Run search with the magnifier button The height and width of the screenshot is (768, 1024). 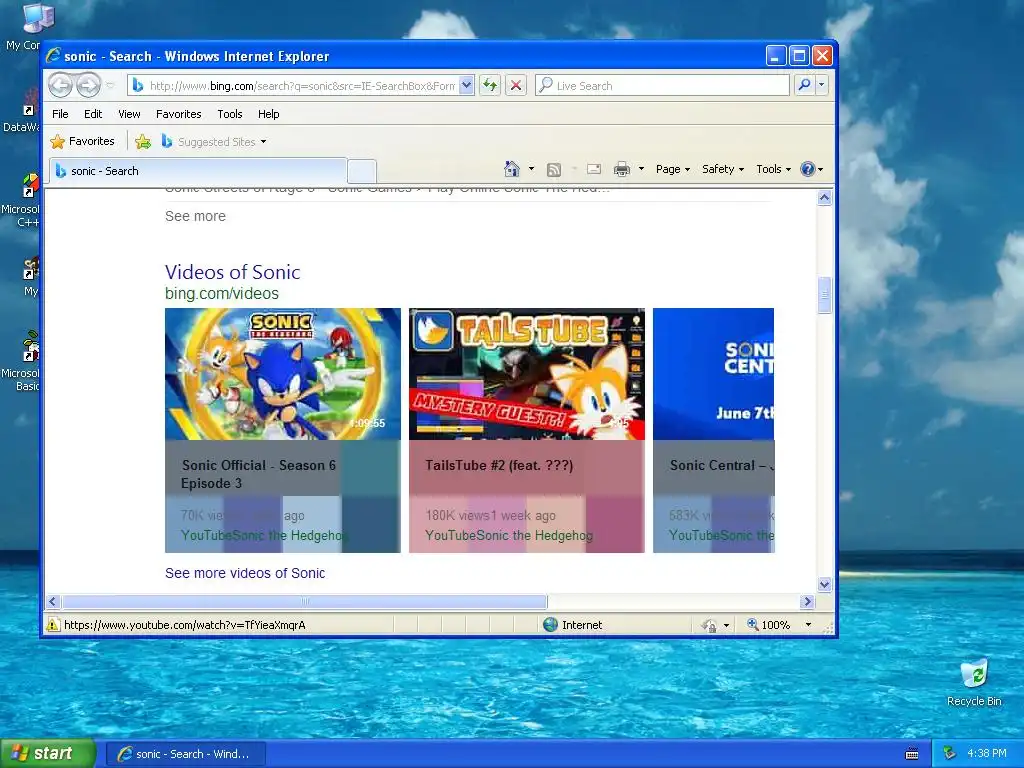pos(805,85)
